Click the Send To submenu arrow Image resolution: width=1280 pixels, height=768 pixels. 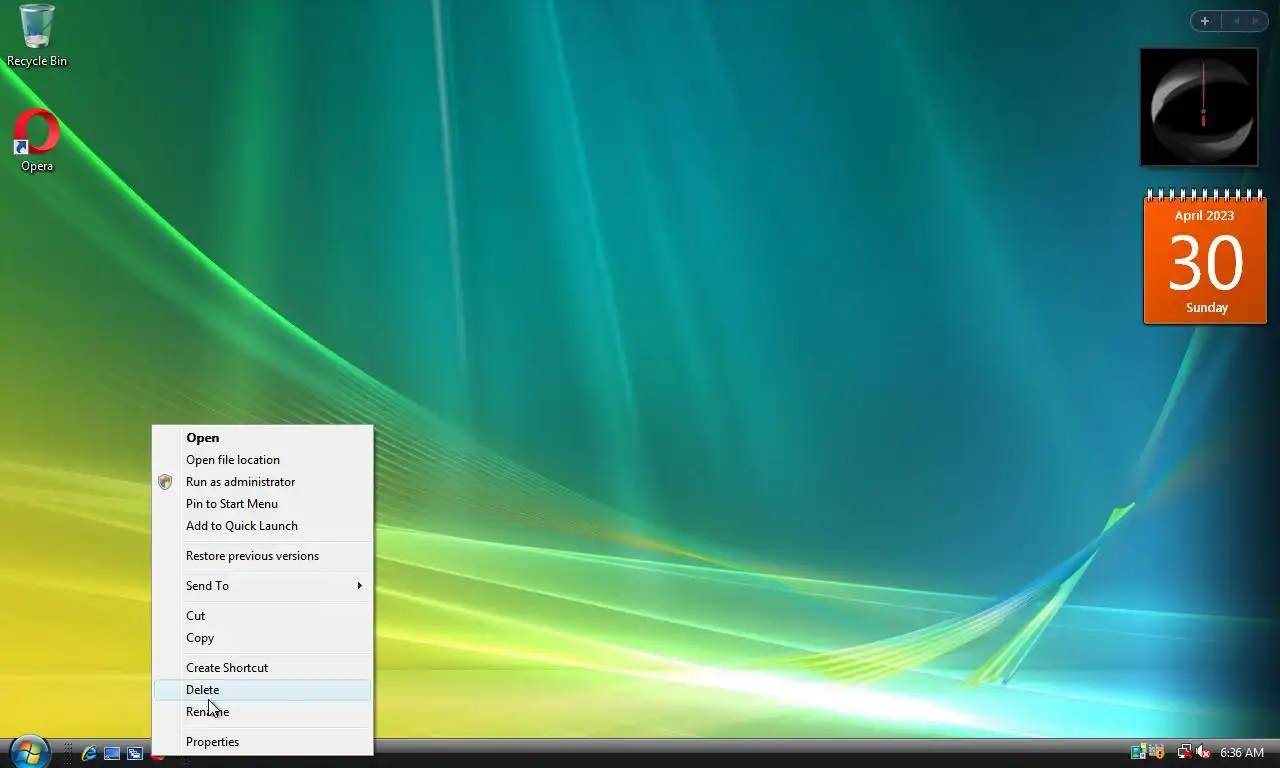coord(360,586)
